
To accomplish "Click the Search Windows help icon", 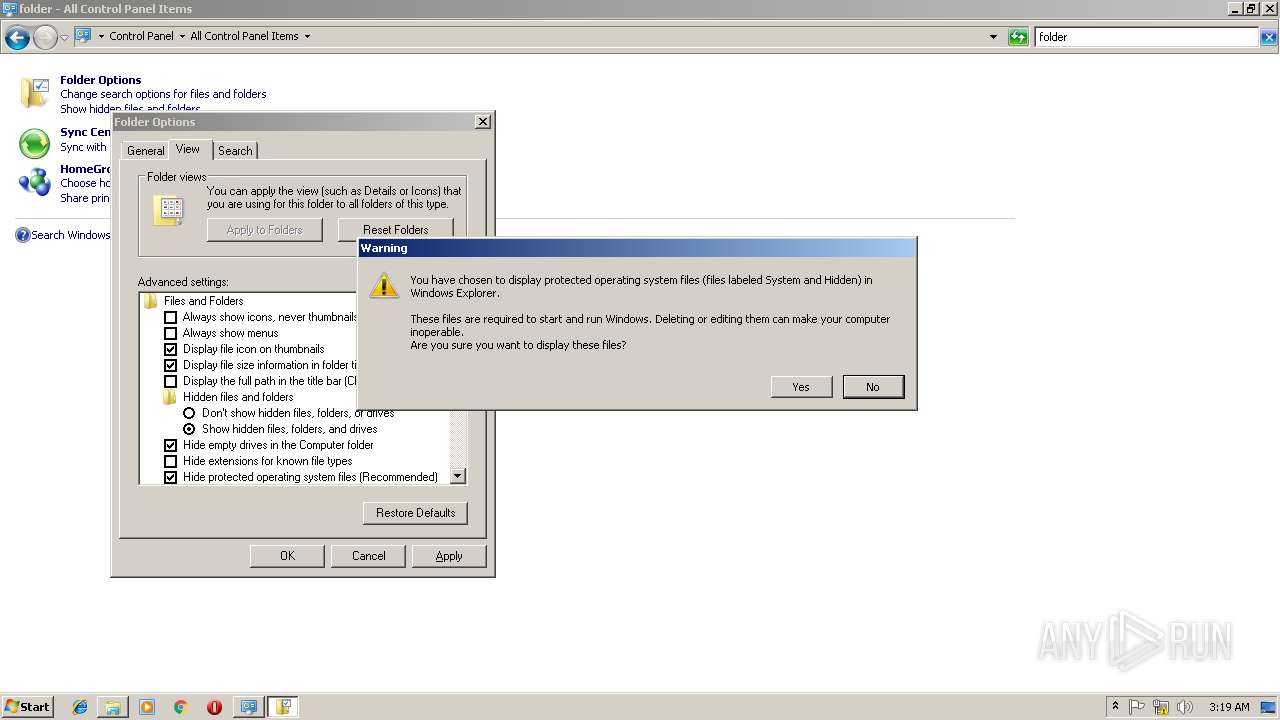I will (x=22, y=235).
